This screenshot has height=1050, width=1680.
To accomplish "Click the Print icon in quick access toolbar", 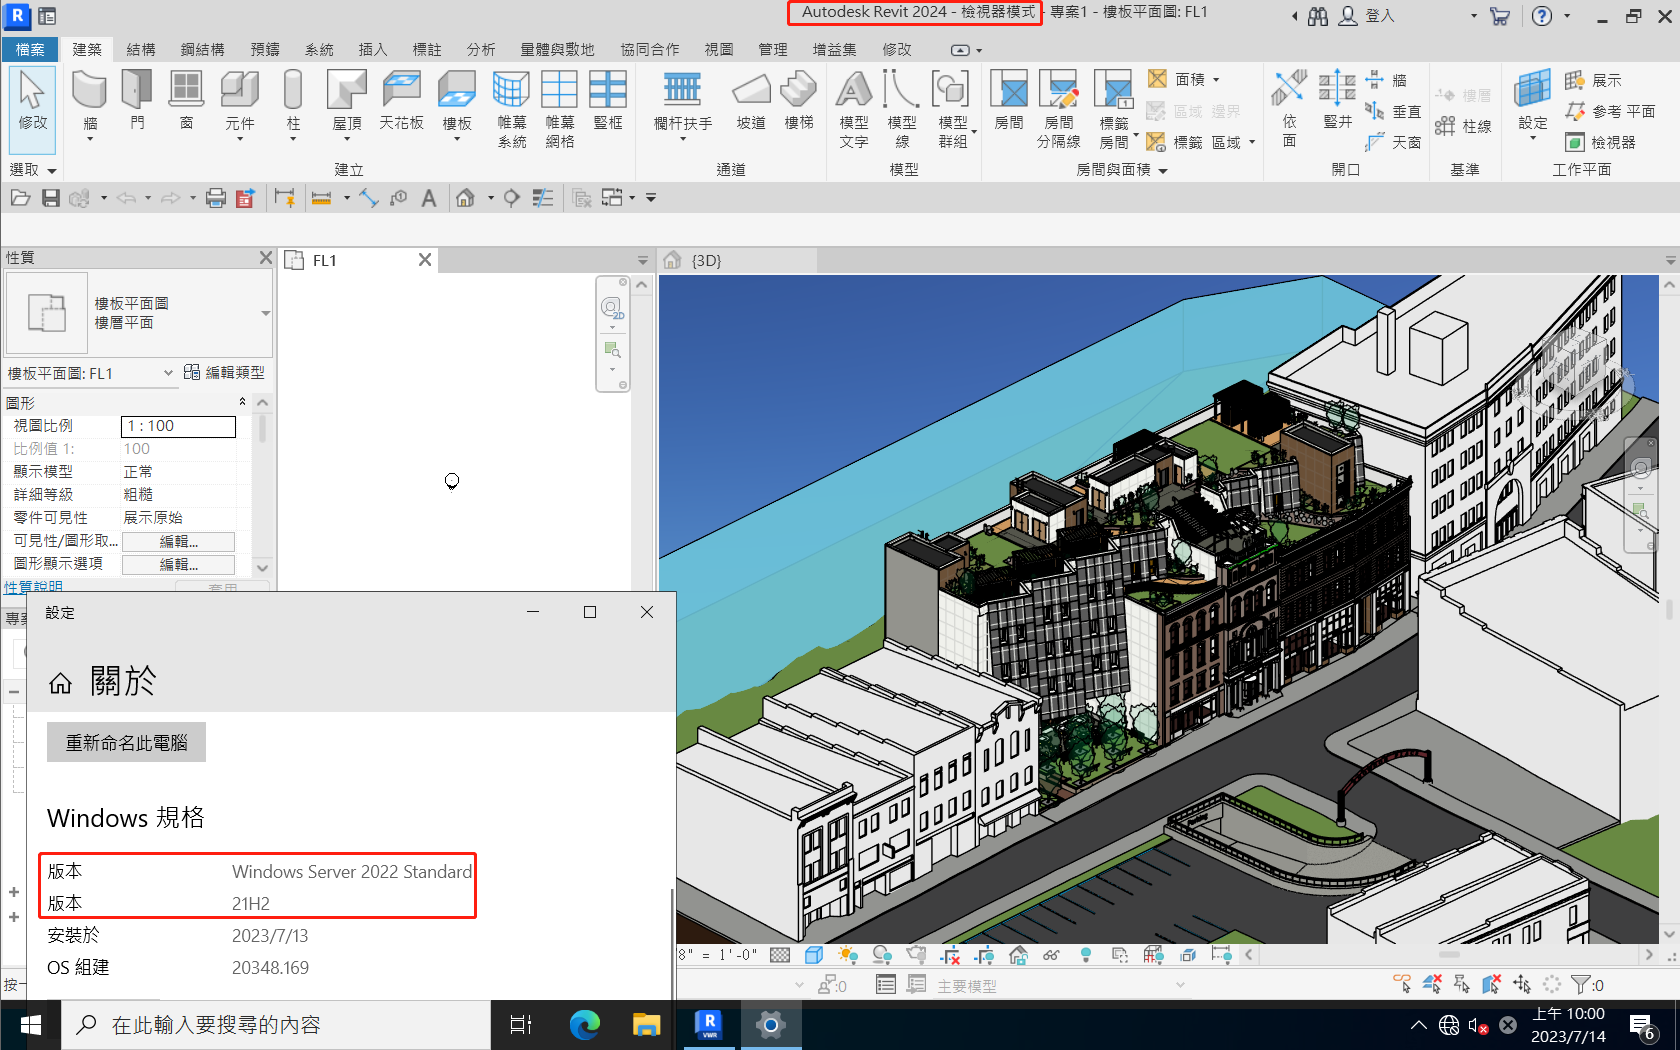I will point(215,198).
